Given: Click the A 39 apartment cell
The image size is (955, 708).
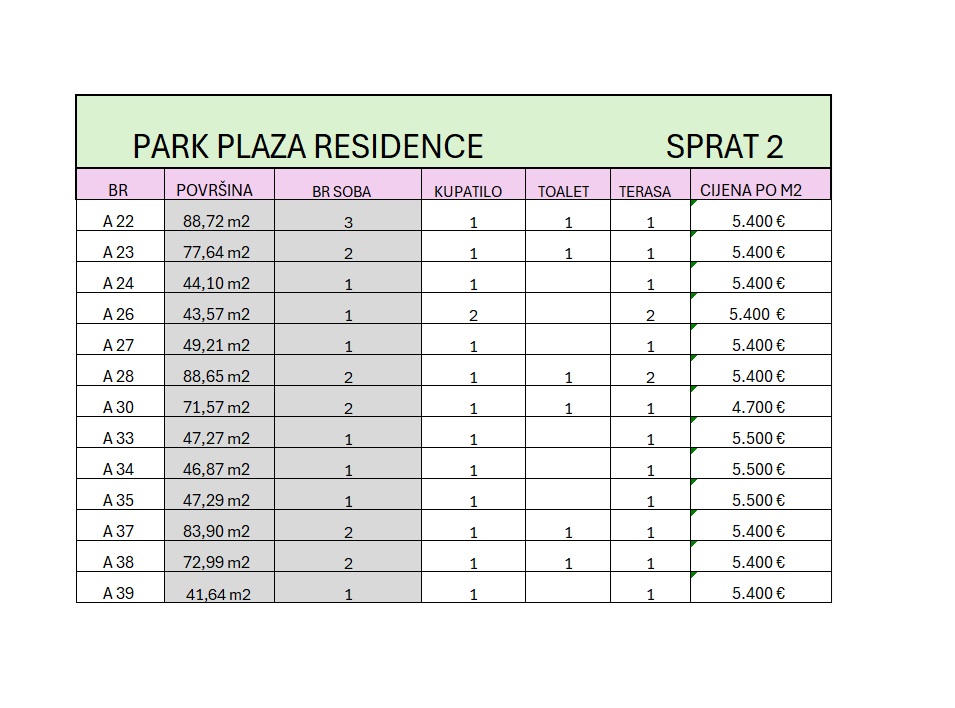Looking at the screenshot, I should (118, 592).
